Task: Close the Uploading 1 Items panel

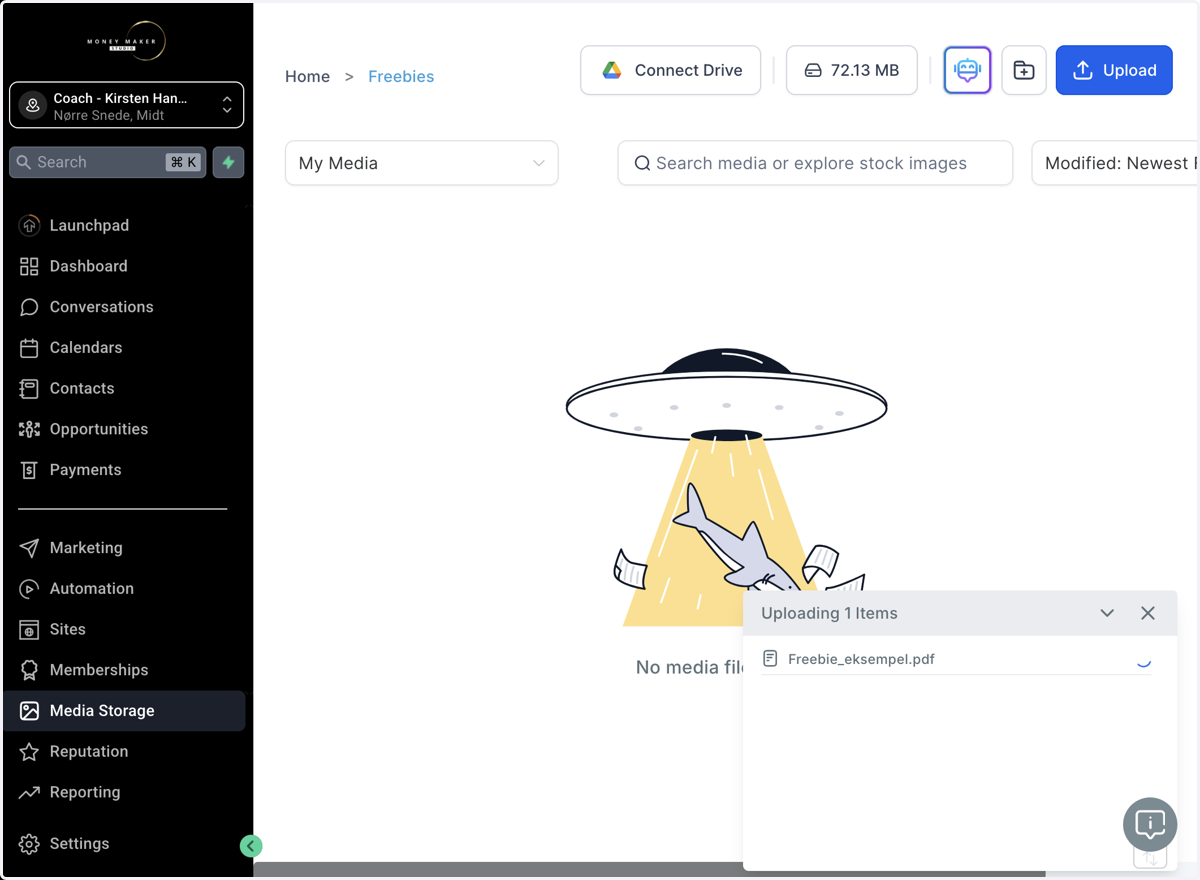Action: pyautogui.click(x=1148, y=613)
